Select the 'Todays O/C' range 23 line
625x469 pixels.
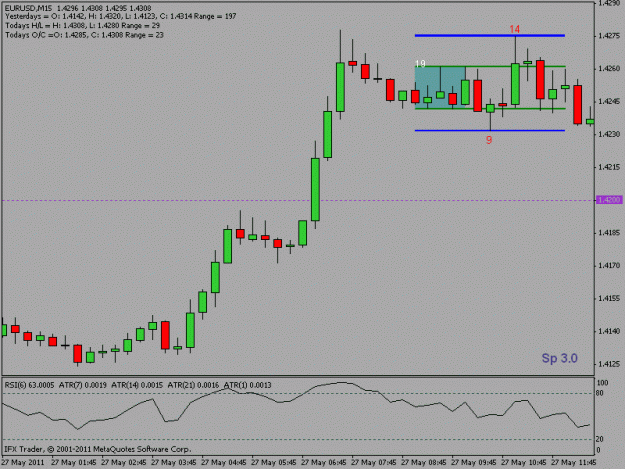point(85,35)
